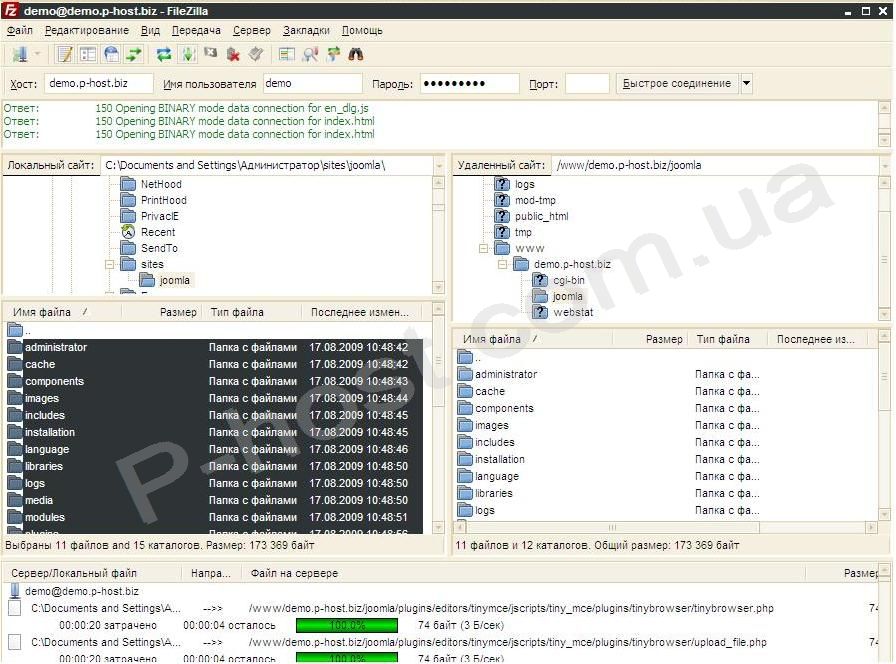896x664 pixels.
Task: Open the Site Manager toolbar icon
Action: [20, 54]
